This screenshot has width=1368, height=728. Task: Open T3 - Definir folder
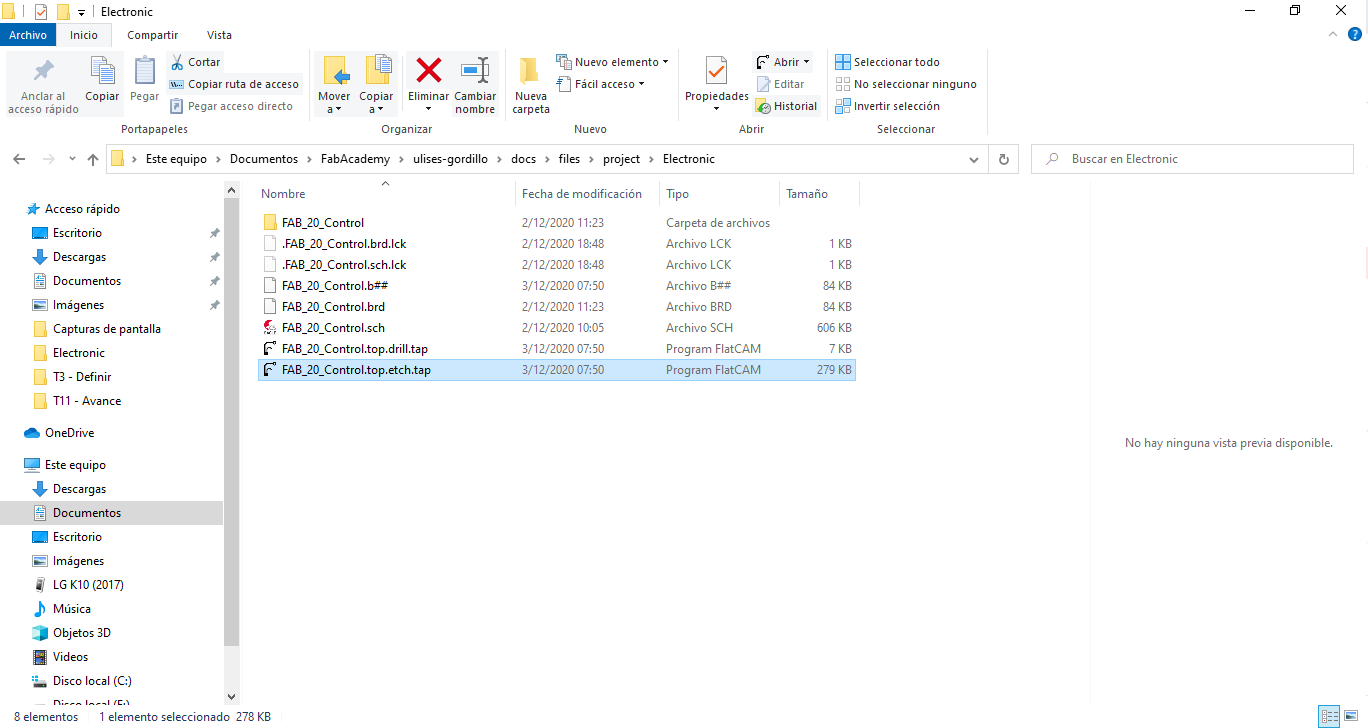click(x=82, y=377)
